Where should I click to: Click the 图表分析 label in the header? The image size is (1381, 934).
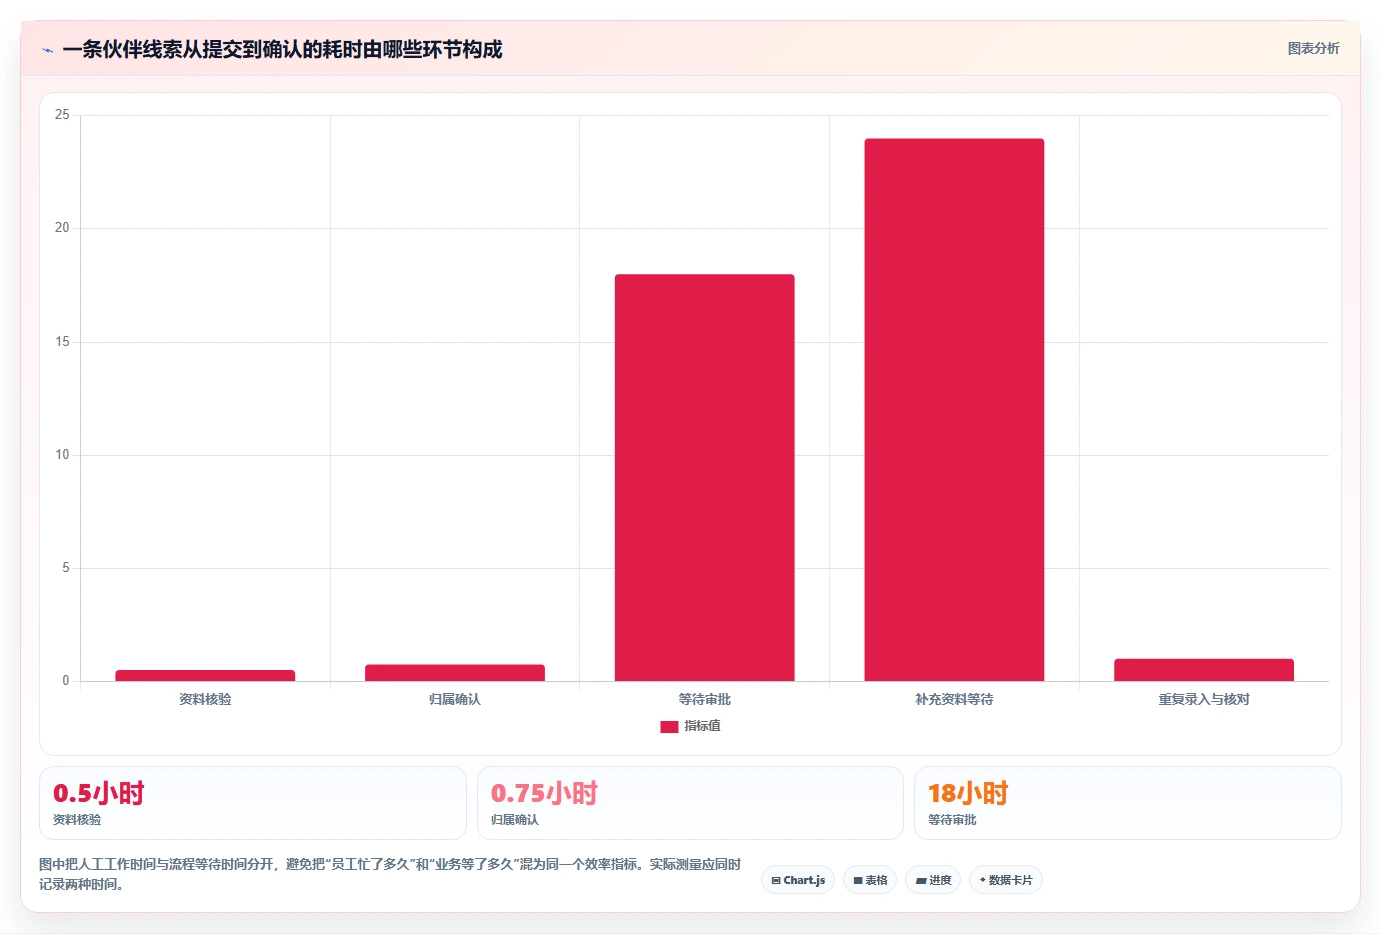click(1313, 48)
